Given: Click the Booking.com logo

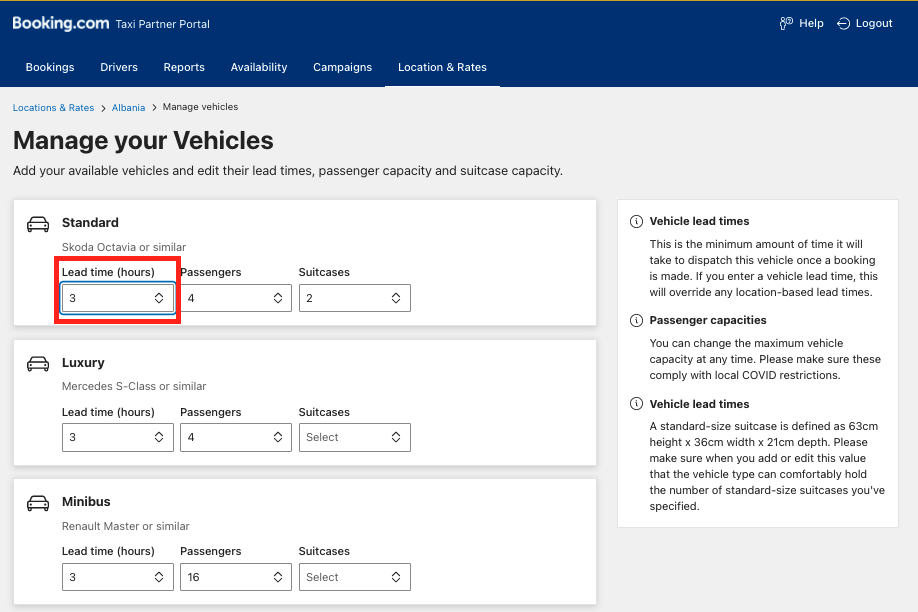Looking at the screenshot, I should [60, 23].
